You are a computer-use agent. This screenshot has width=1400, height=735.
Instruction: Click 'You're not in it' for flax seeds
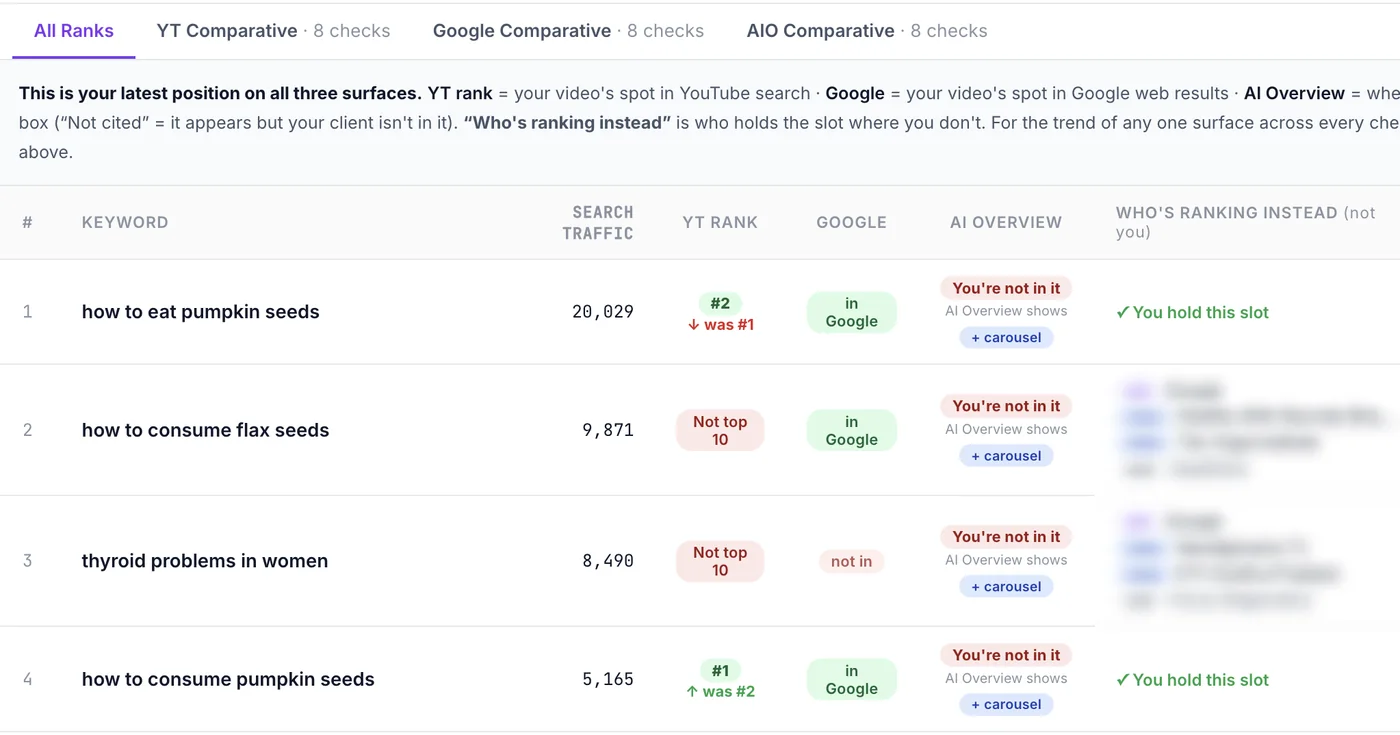[x=1006, y=406]
